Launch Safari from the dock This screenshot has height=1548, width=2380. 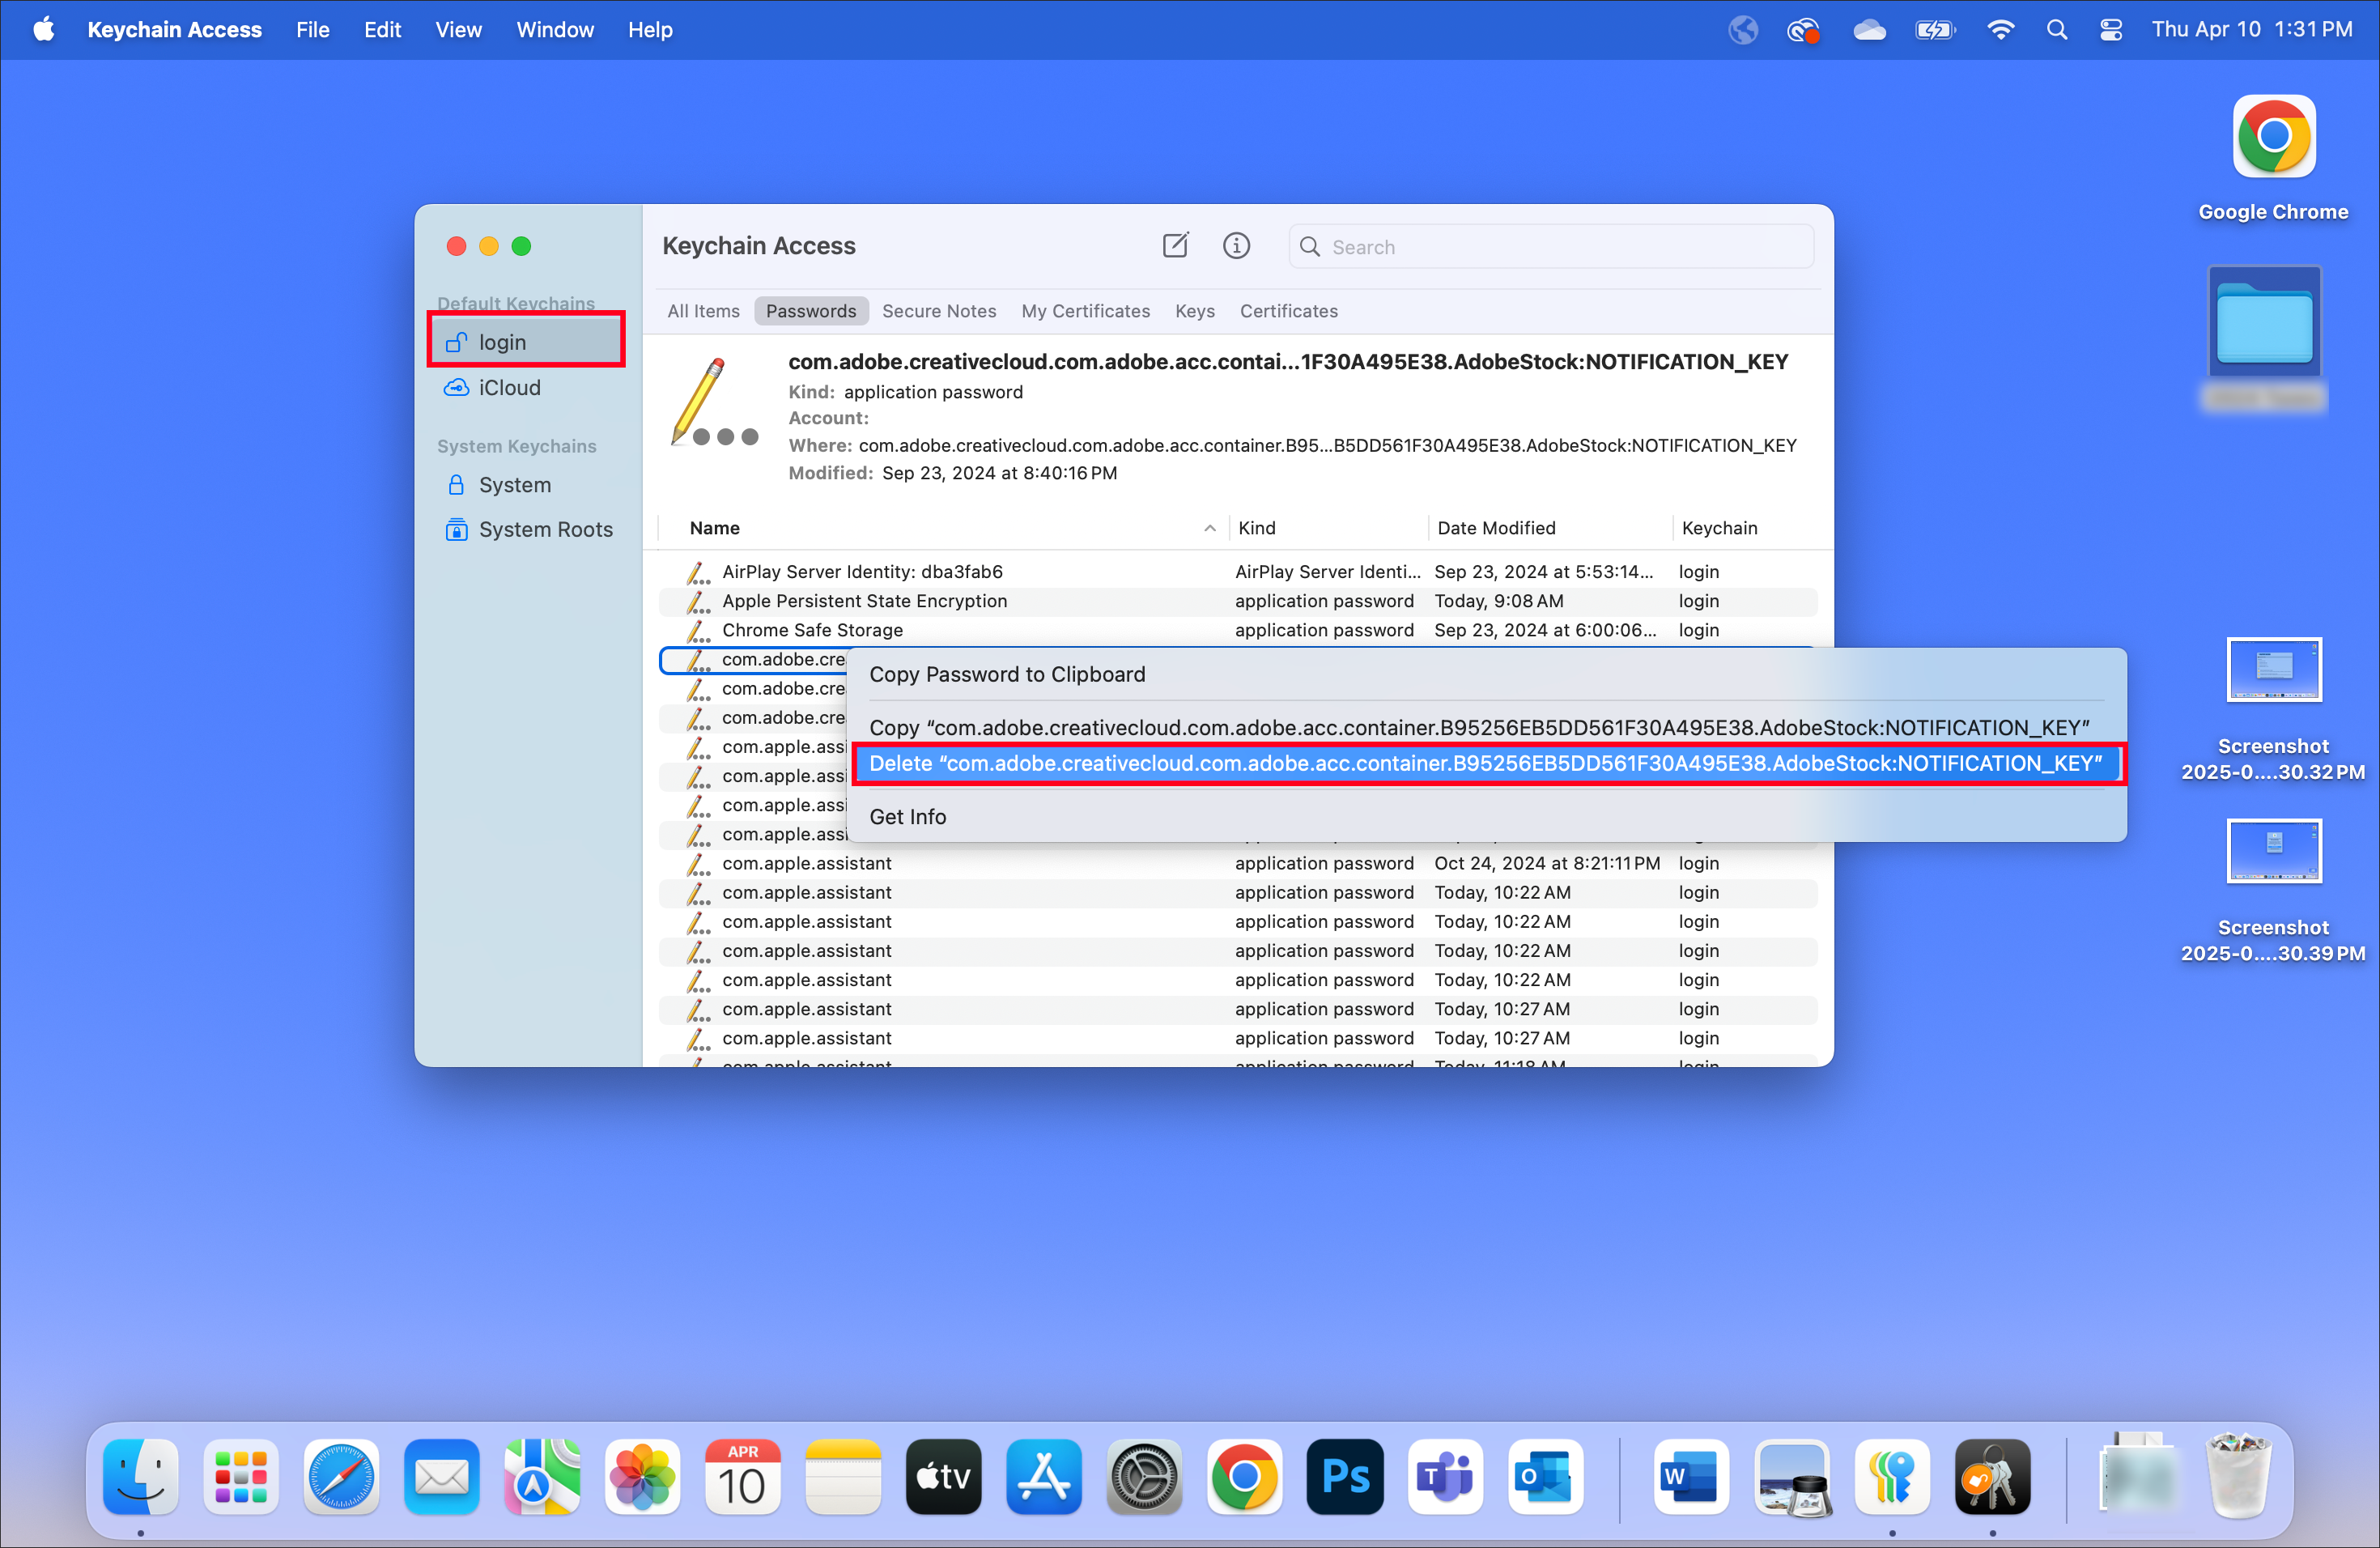[341, 1476]
